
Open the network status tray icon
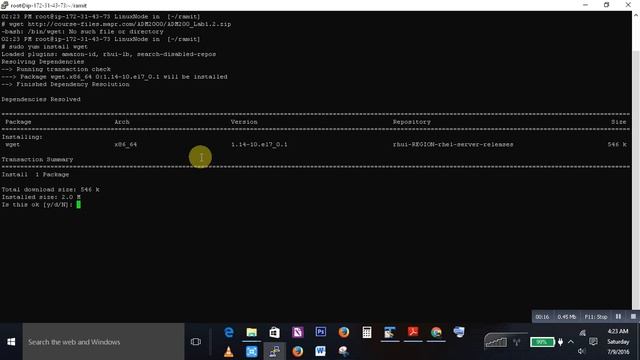click(582, 333)
